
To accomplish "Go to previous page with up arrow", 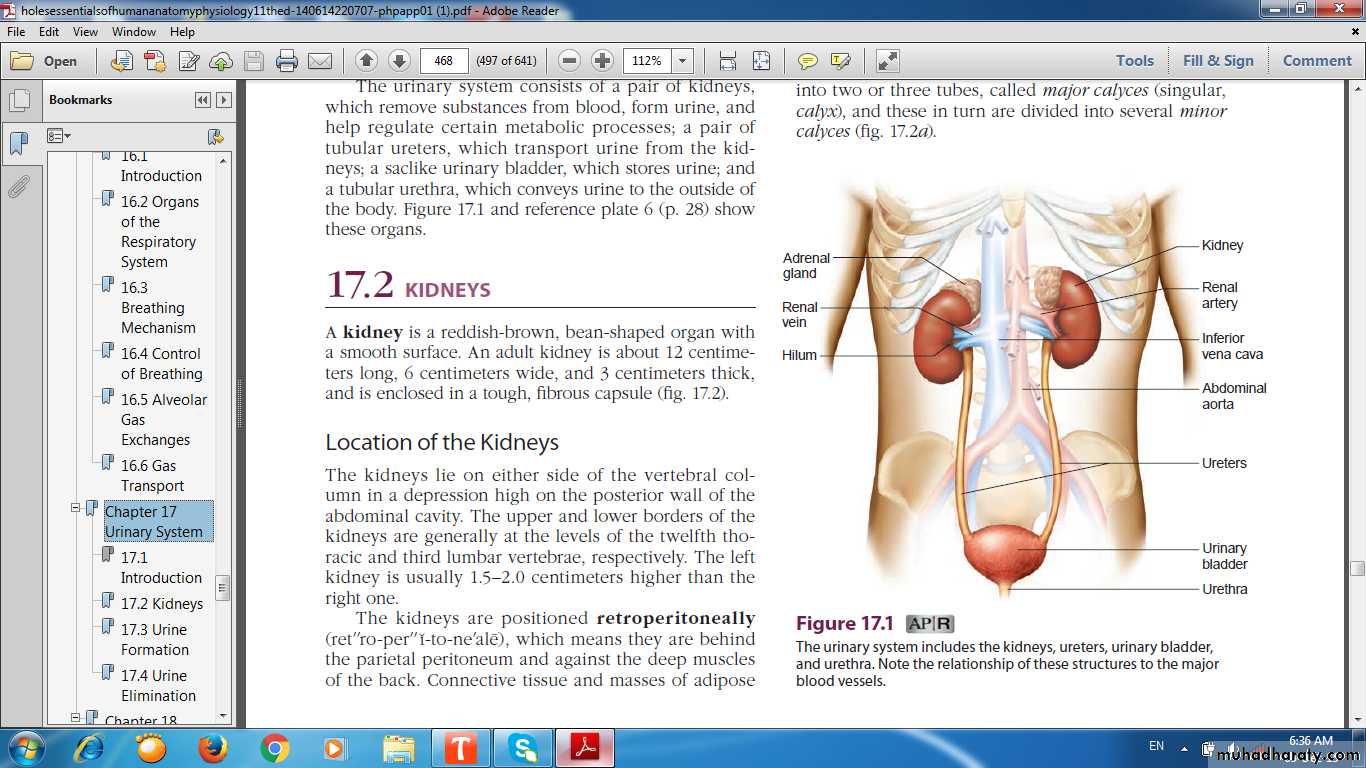I will click(366, 61).
